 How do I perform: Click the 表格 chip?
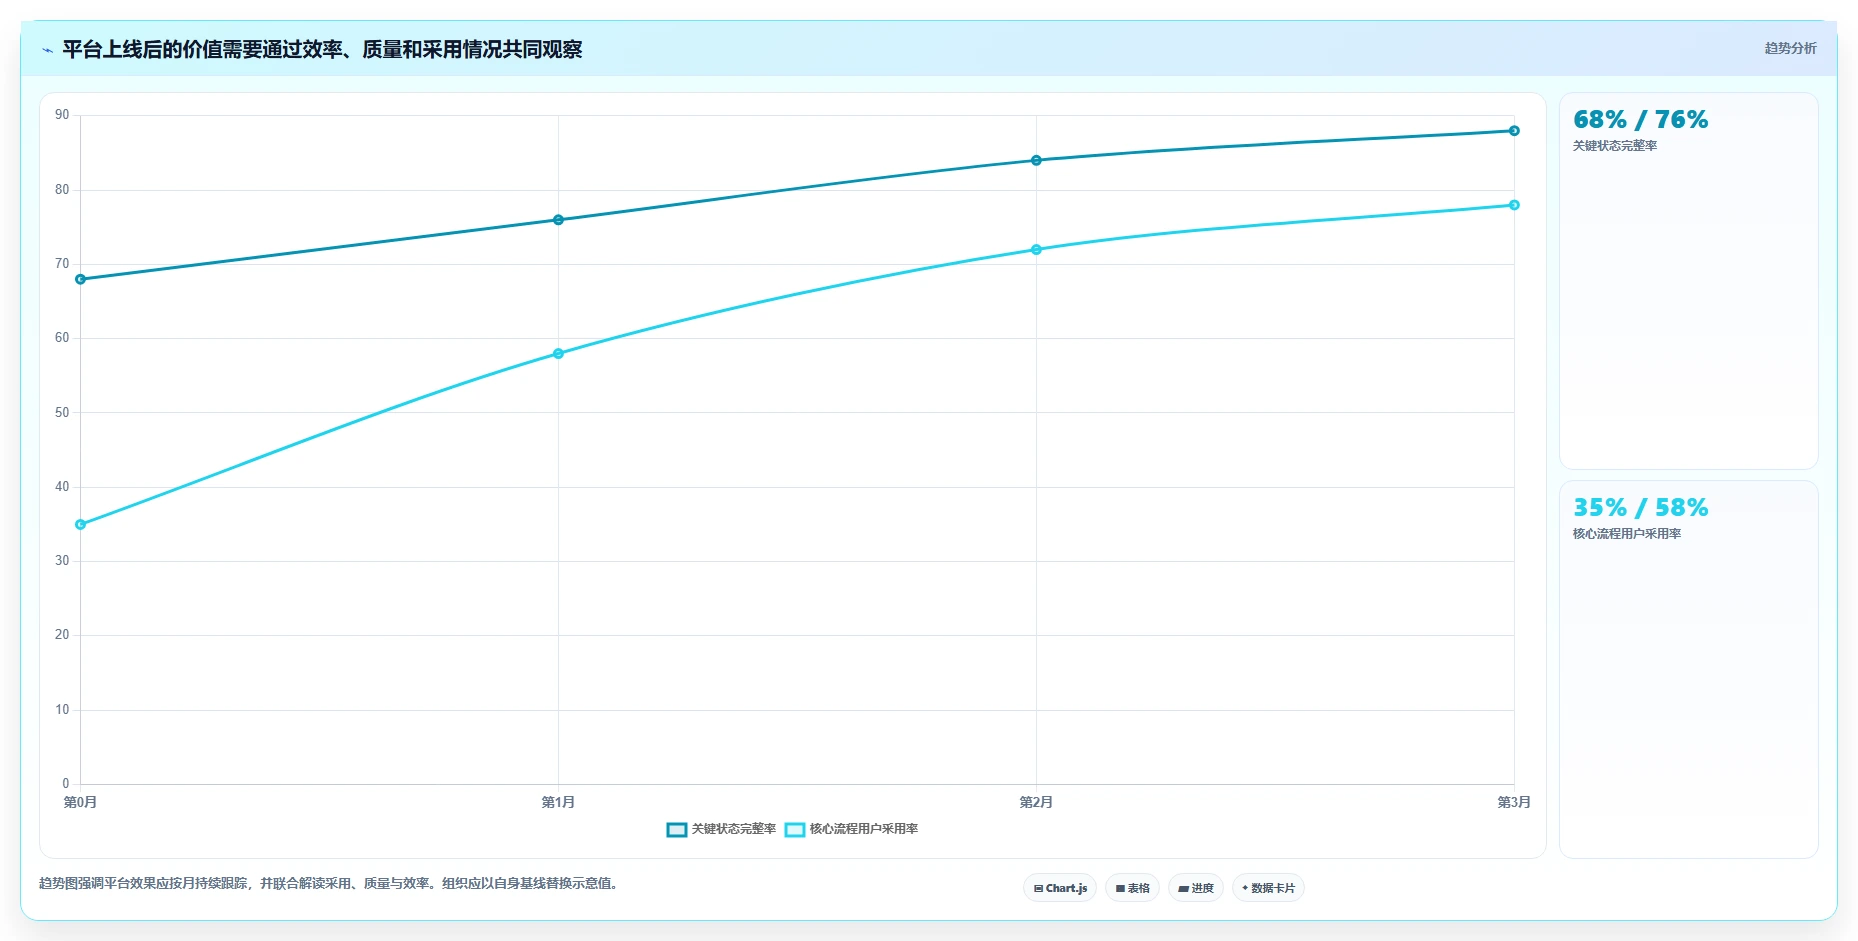pyautogui.click(x=1132, y=888)
